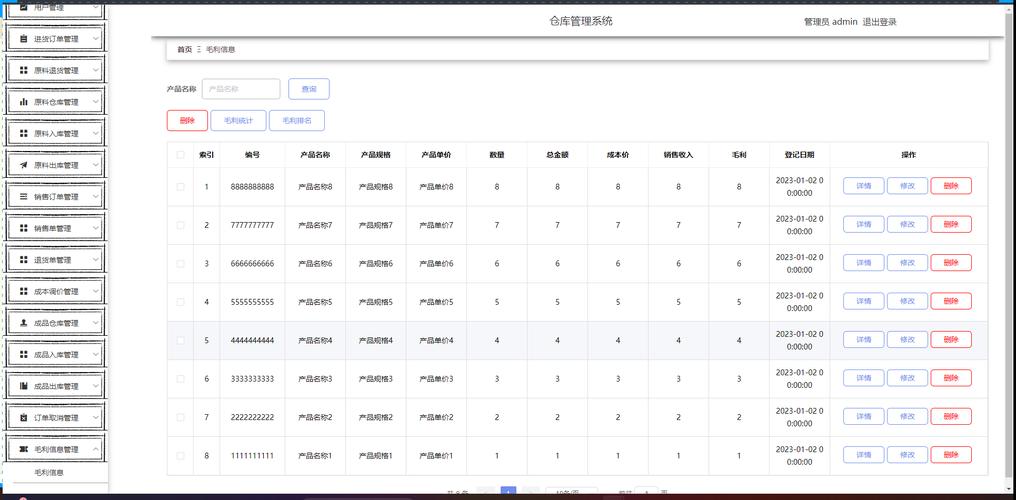Open the 成本调价管理 menu label

click(x=56, y=291)
